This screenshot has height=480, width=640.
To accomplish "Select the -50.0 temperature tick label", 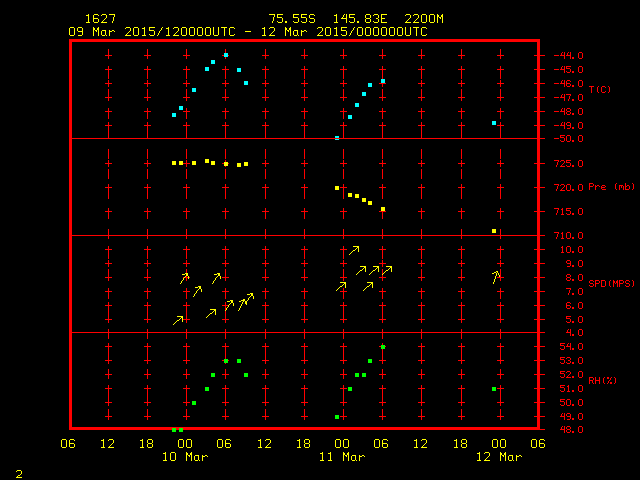I will click(566, 139).
